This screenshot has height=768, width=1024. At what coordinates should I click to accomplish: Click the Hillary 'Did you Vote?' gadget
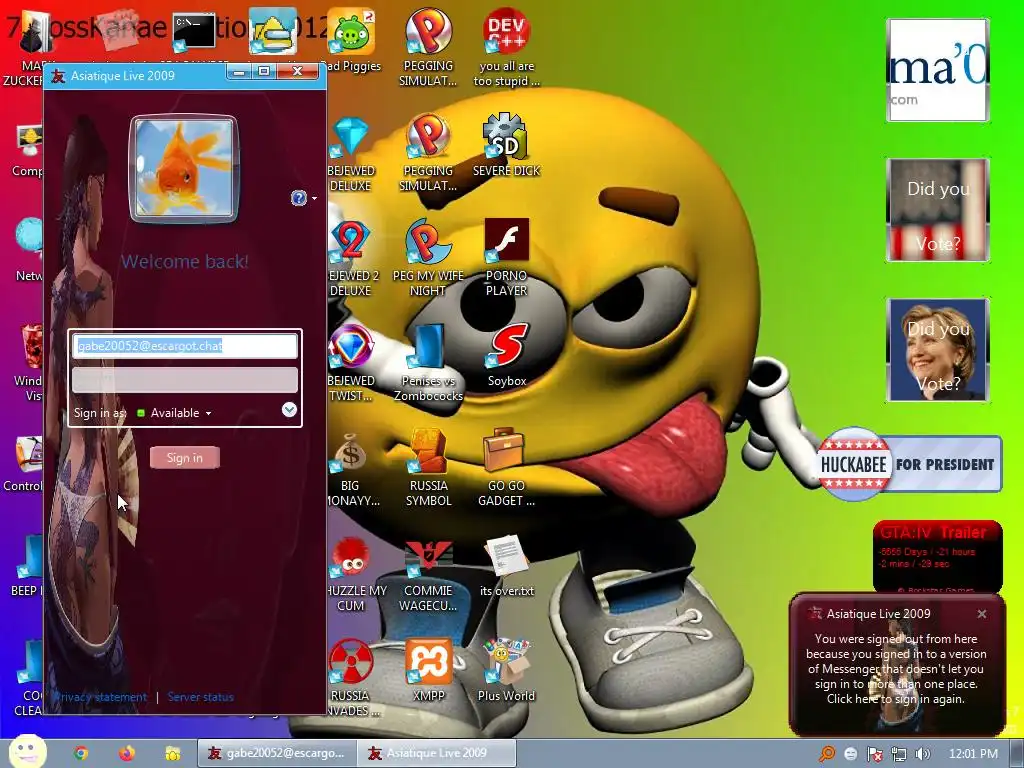coord(938,350)
